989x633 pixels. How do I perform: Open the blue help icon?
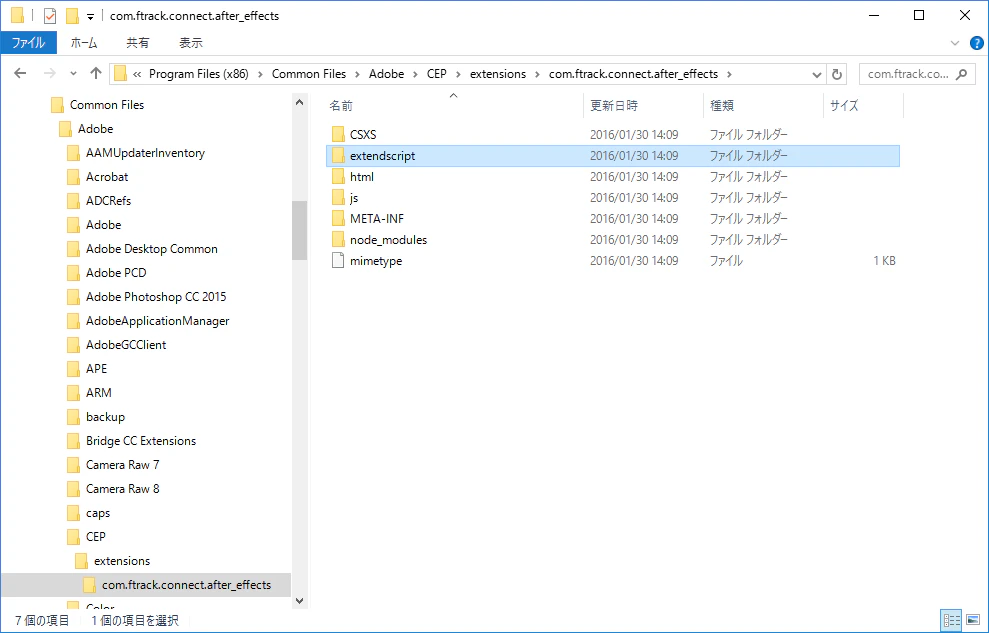976,43
